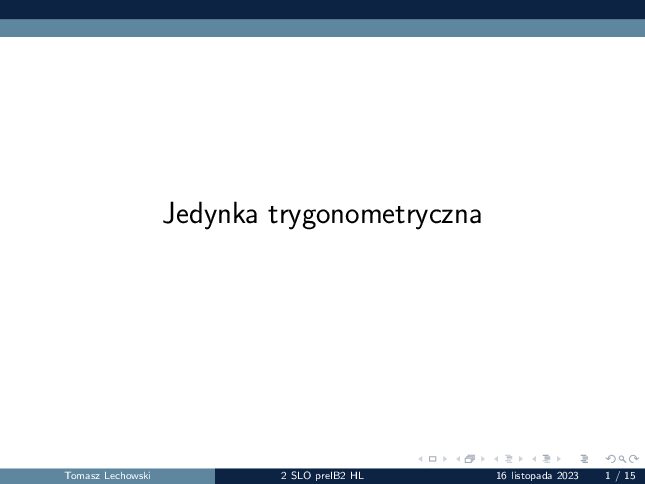Screen dimensions: 645x484
Task: Click the page counter 1 / 15
Action: (x=620, y=476)
